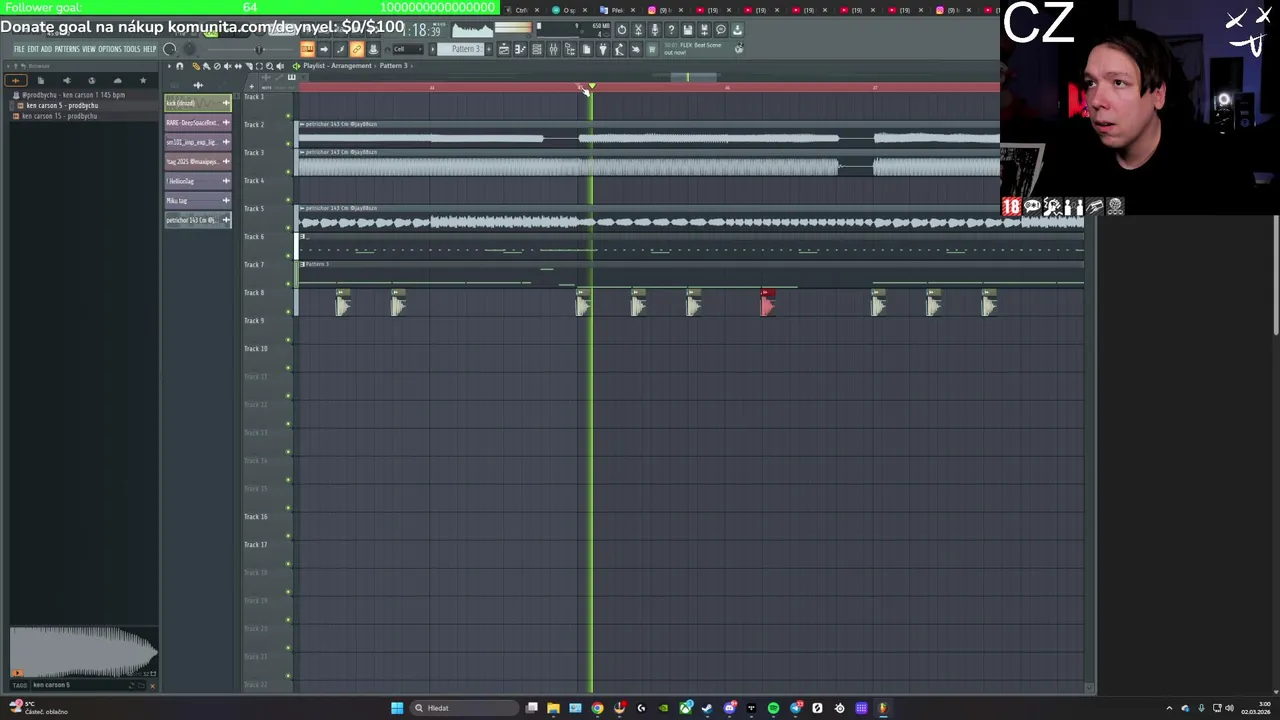Image resolution: width=1280 pixels, height=720 pixels.
Task: Select the playlist Paint brush tool
Action: point(207,66)
